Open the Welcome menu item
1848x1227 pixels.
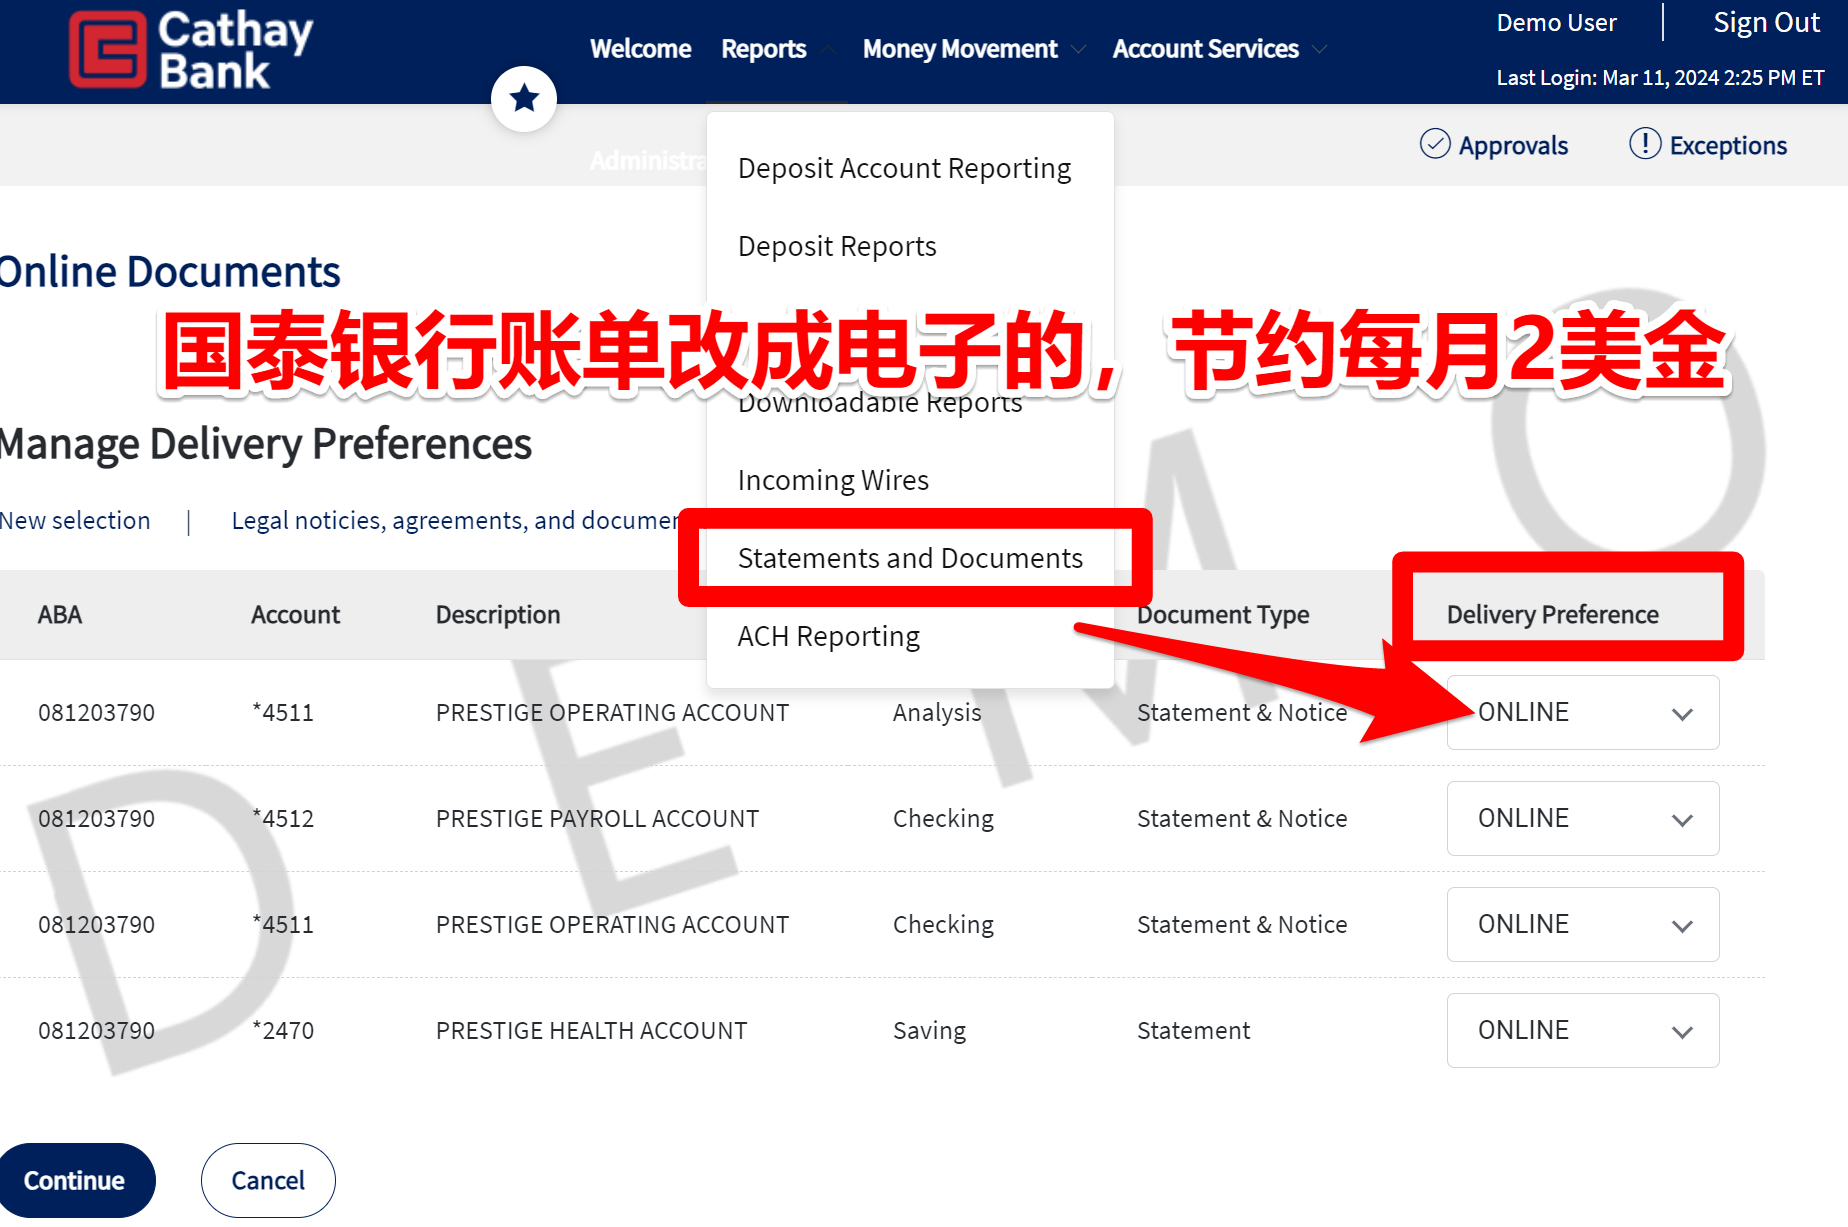[x=640, y=48]
